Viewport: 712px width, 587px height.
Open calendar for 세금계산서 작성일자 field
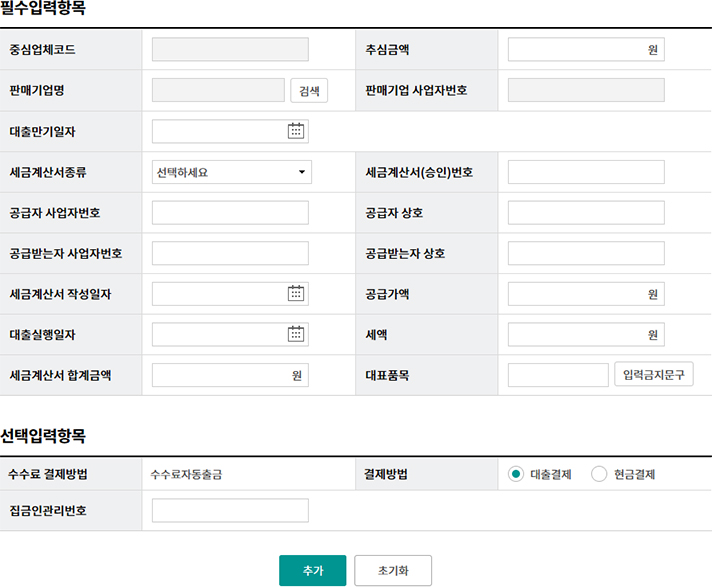(x=296, y=293)
